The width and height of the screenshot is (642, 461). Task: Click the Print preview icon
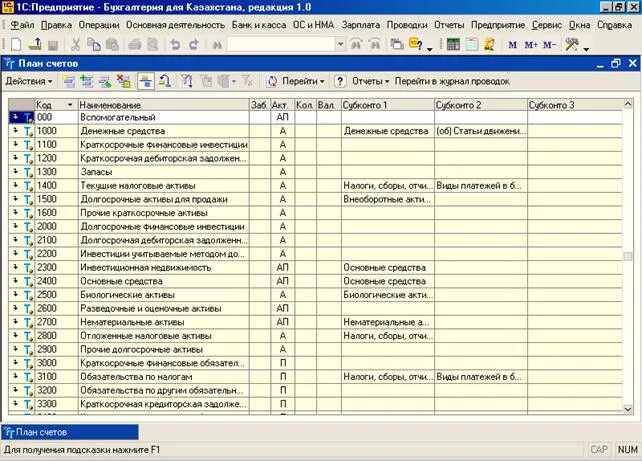tap(152, 44)
